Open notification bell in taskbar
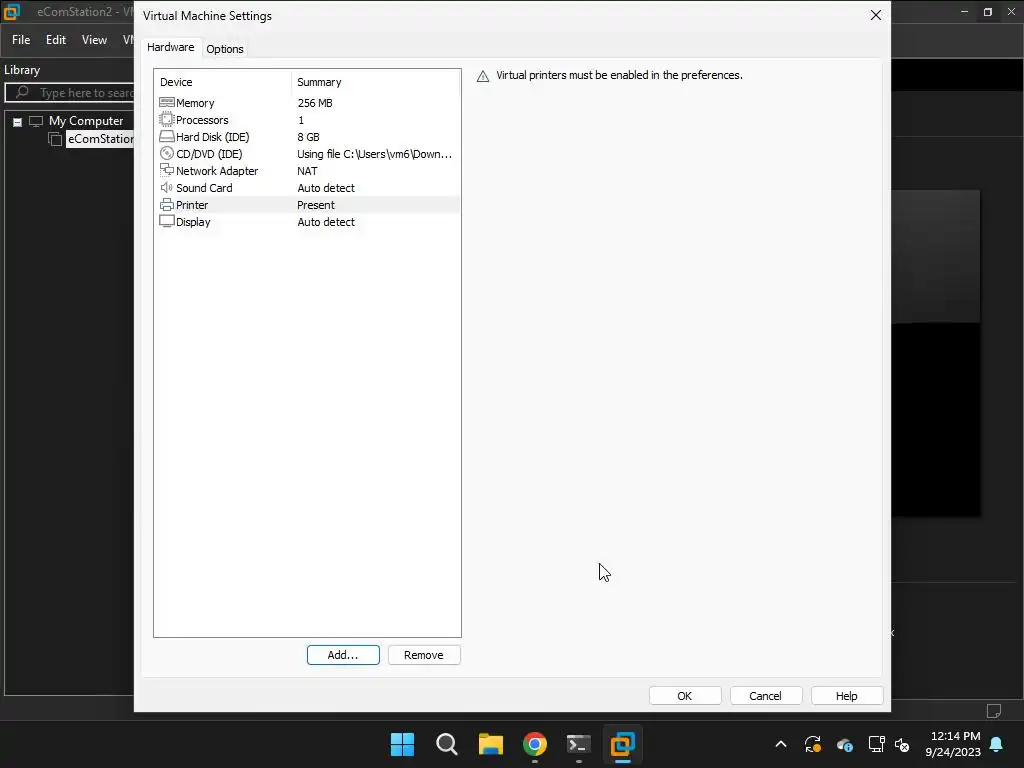 click(997, 744)
